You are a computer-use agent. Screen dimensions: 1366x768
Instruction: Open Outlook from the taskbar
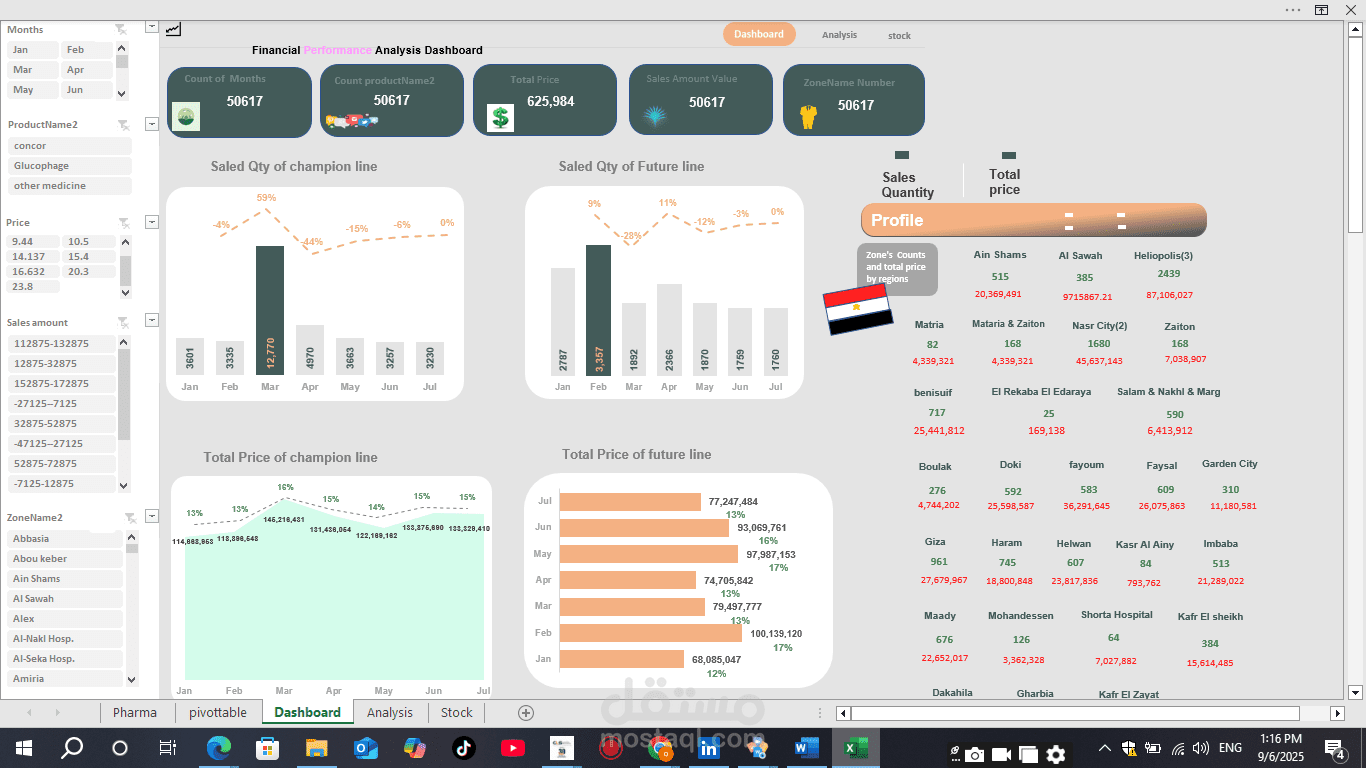pyautogui.click(x=365, y=748)
